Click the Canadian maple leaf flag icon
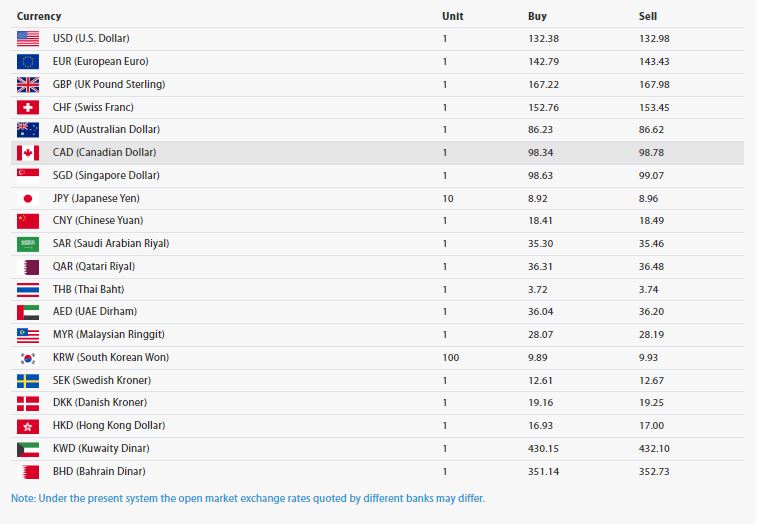The height and width of the screenshot is (524, 758). coord(28,153)
